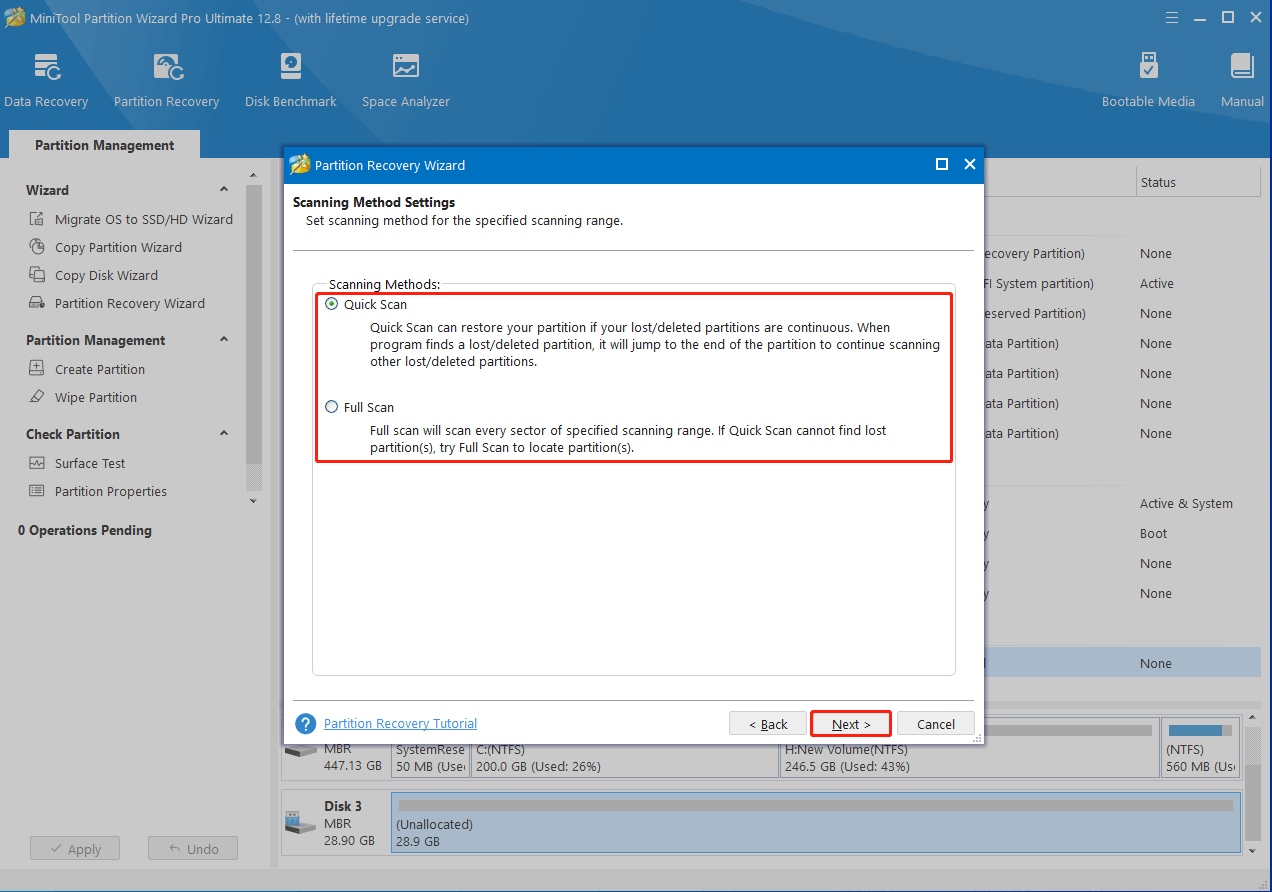This screenshot has width=1272, height=892.
Task: Collapse the Check Partition section
Action: (x=224, y=434)
